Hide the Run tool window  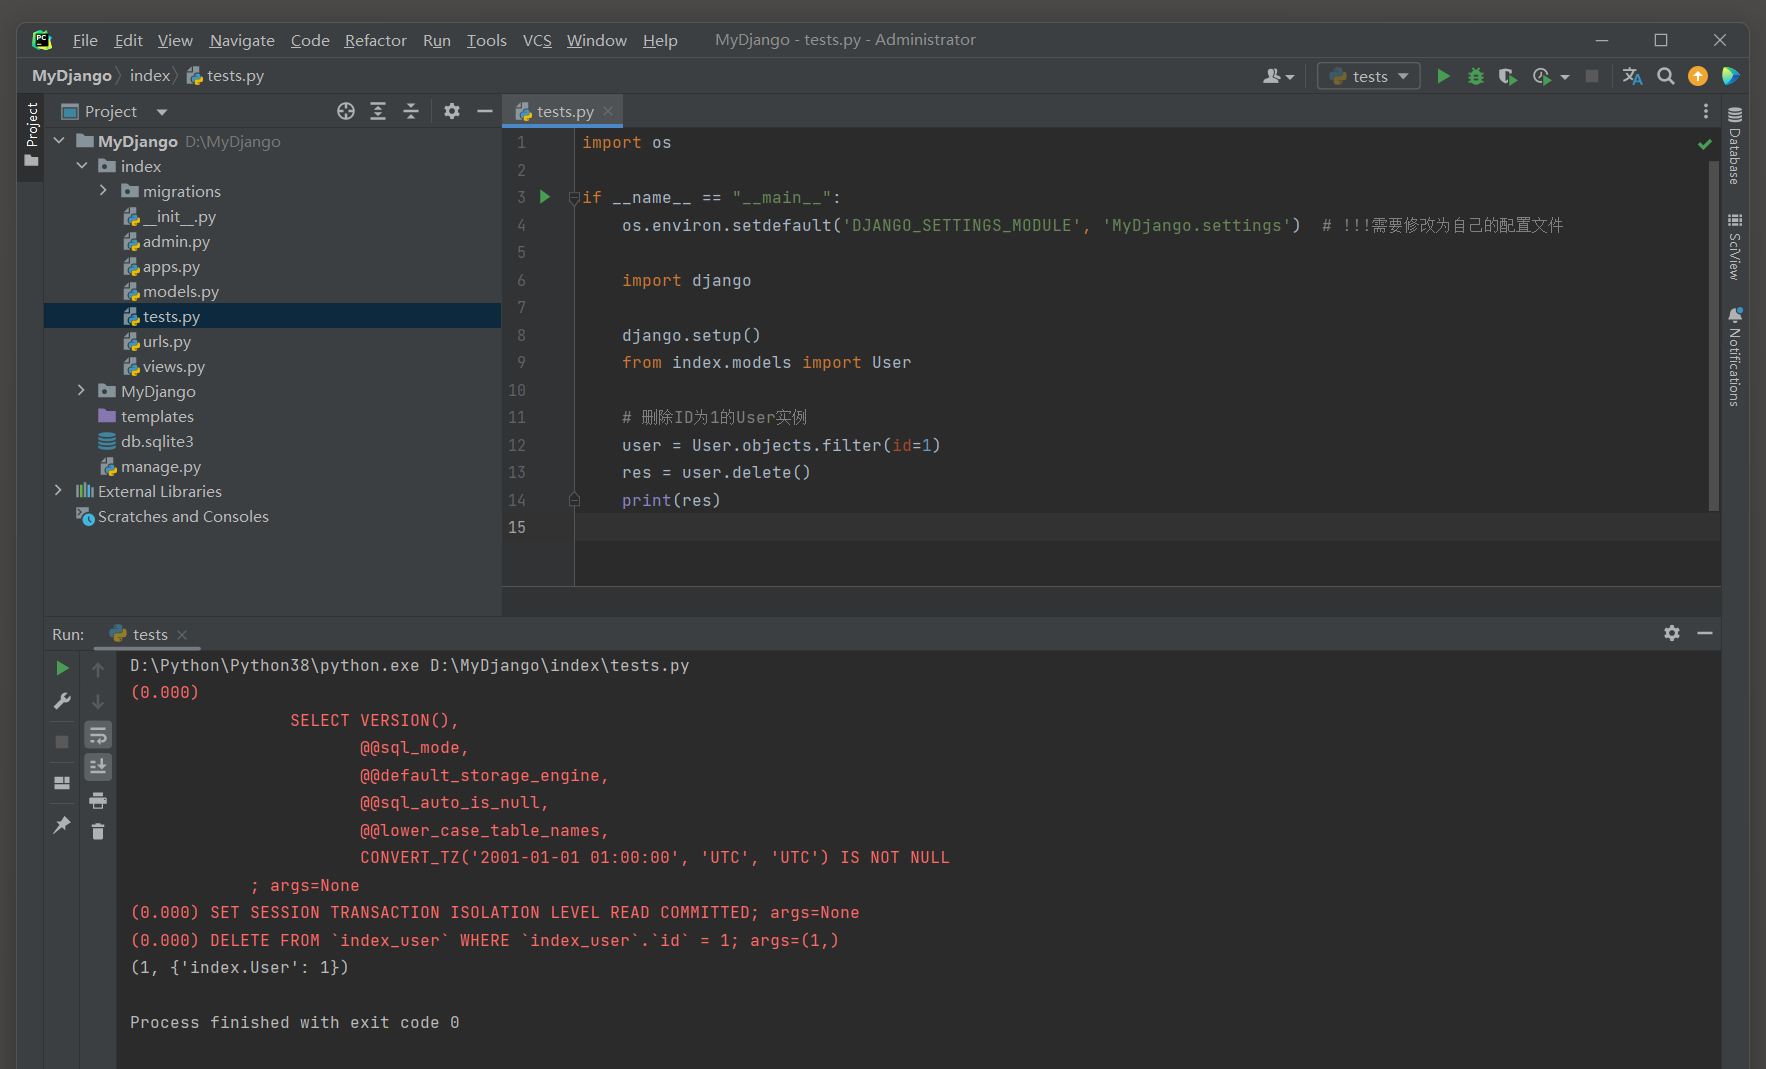(x=1705, y=633)
